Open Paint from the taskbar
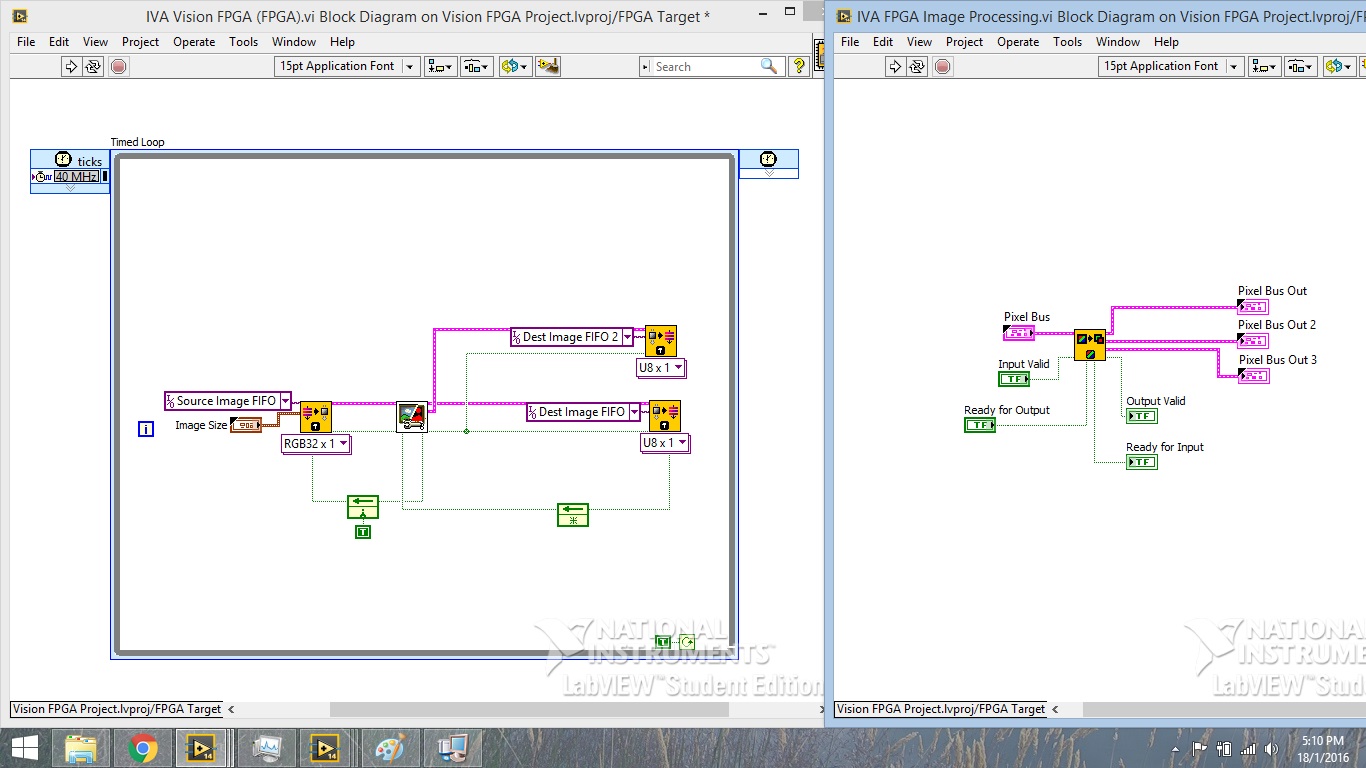 click(x=388, y=748)
